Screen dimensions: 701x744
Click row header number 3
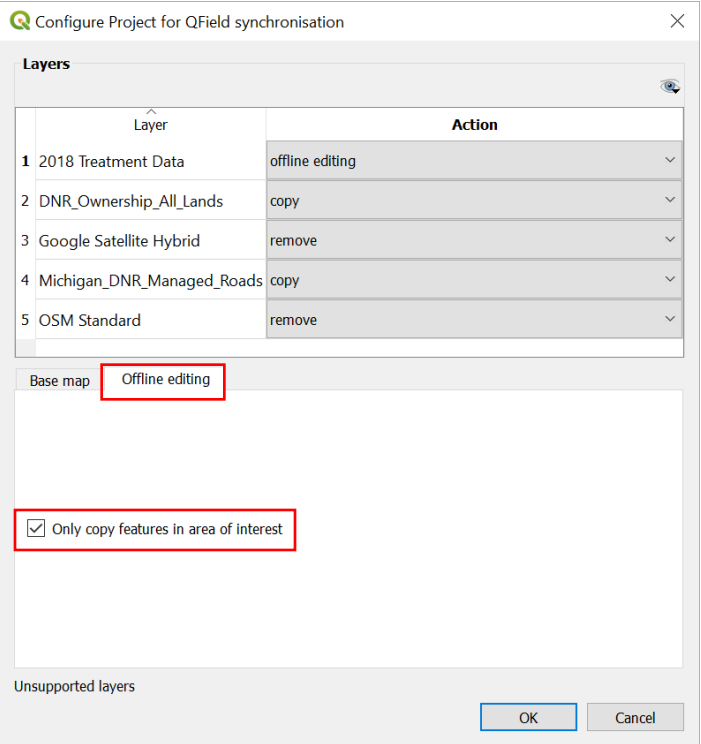pyautogui.click(x=26, y=241)
